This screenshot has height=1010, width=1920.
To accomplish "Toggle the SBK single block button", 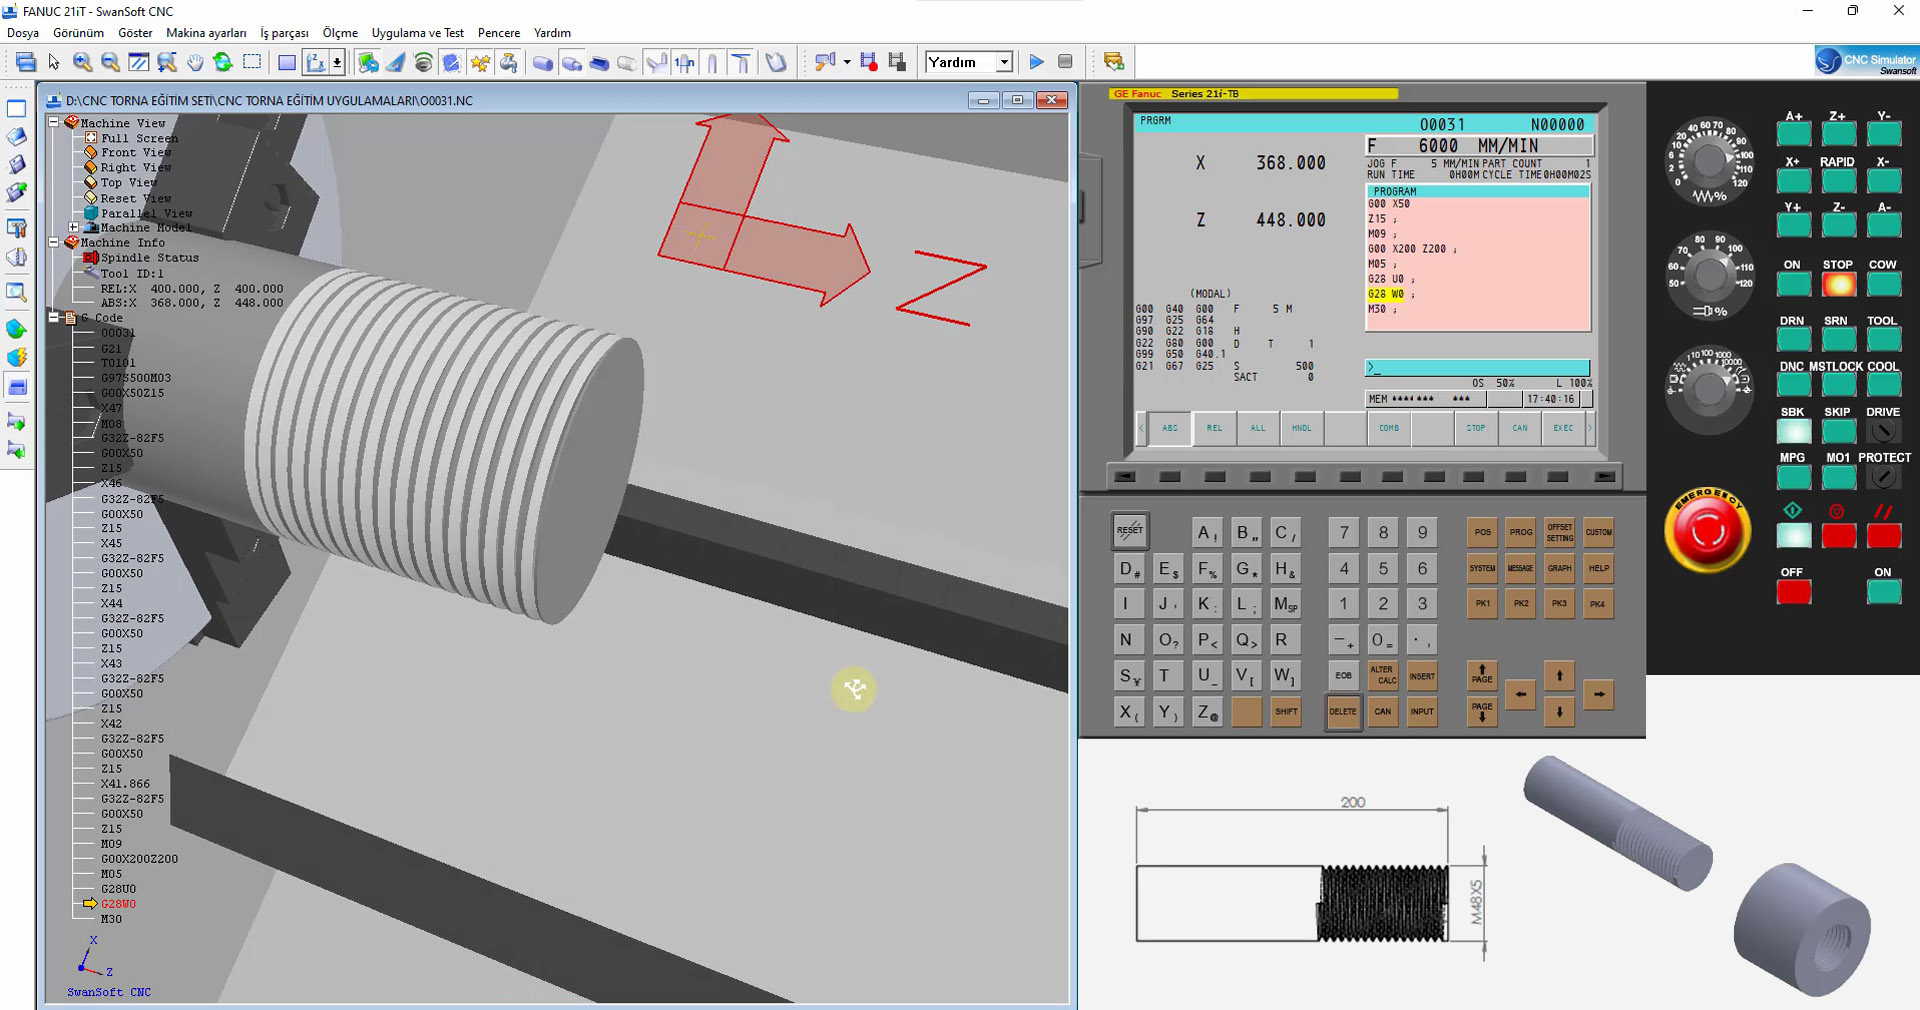I will coord(1793,431).
